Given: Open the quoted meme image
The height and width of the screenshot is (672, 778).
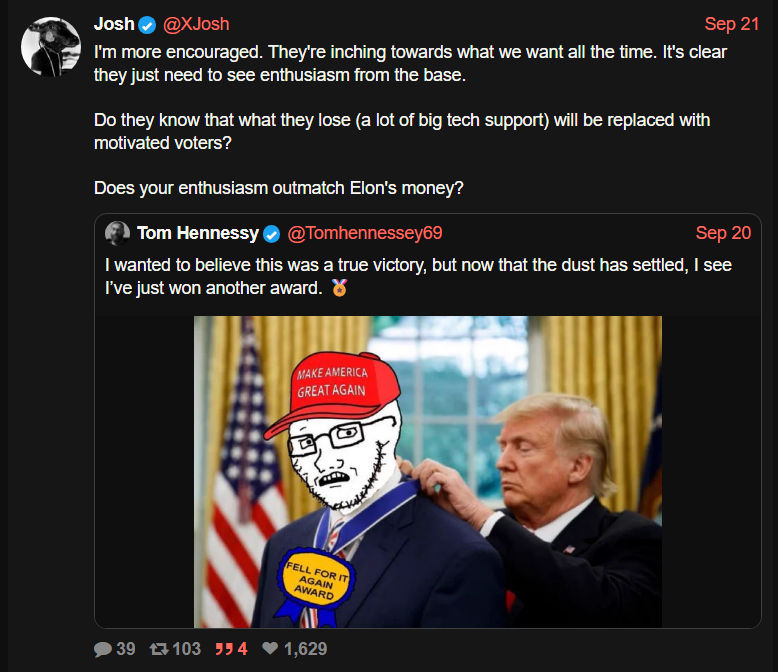Looking at the screenshot, I should click(428, 472).
